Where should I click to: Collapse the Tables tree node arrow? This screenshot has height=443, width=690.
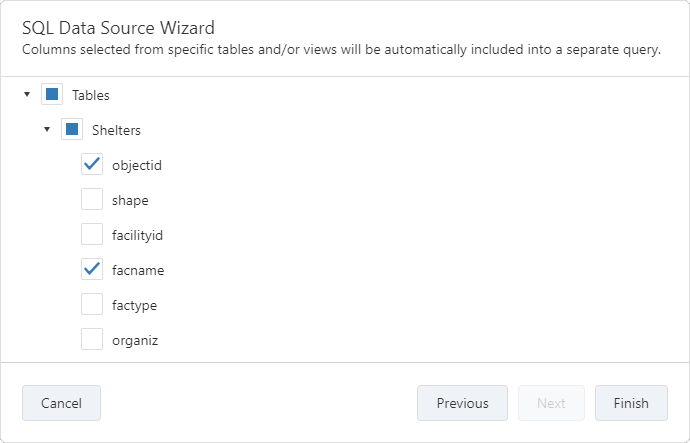pos(27,94)
